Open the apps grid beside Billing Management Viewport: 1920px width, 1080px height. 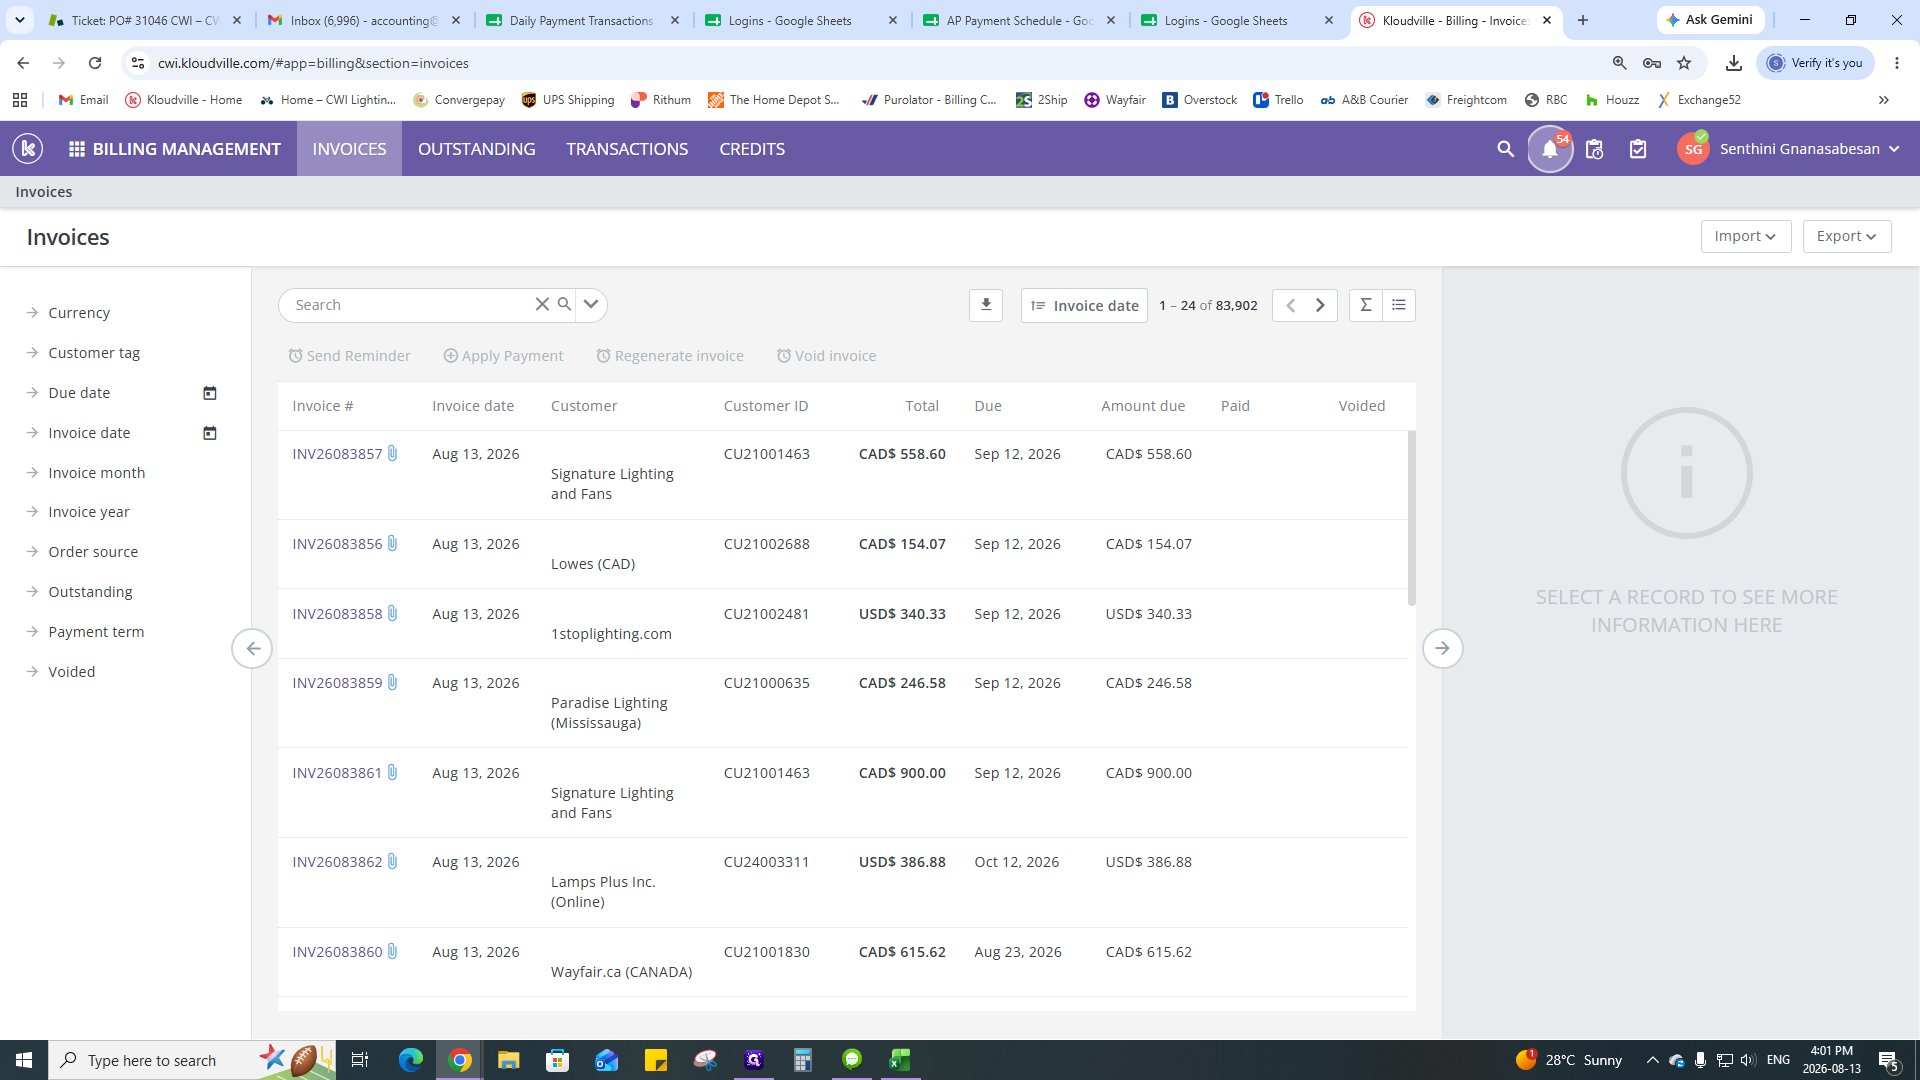(76, 149)
